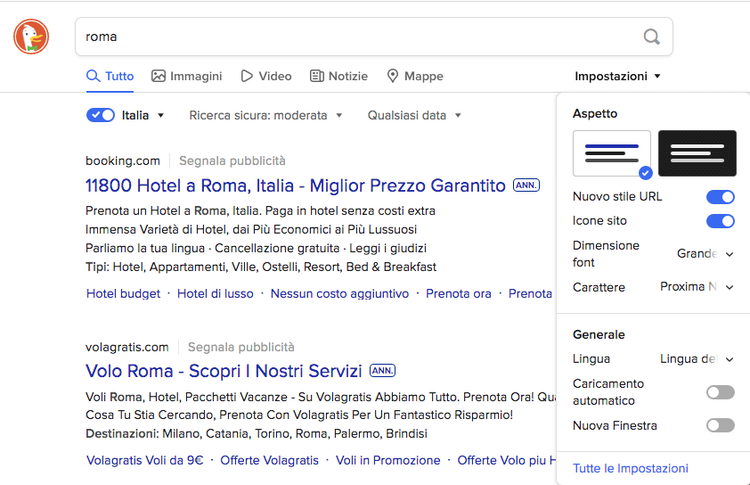Open the Notizie tab
750x485 pixels.
(339, 76)
